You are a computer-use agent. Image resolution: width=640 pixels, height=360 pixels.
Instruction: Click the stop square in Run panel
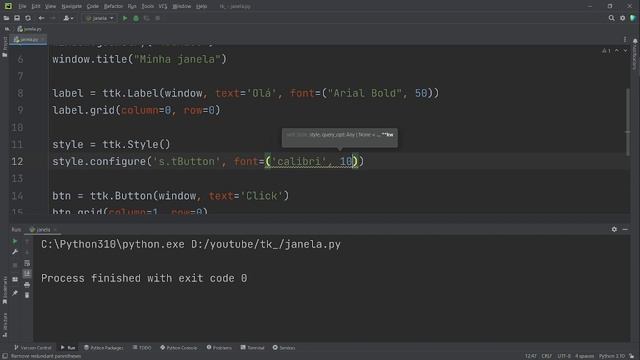[15, 265]
